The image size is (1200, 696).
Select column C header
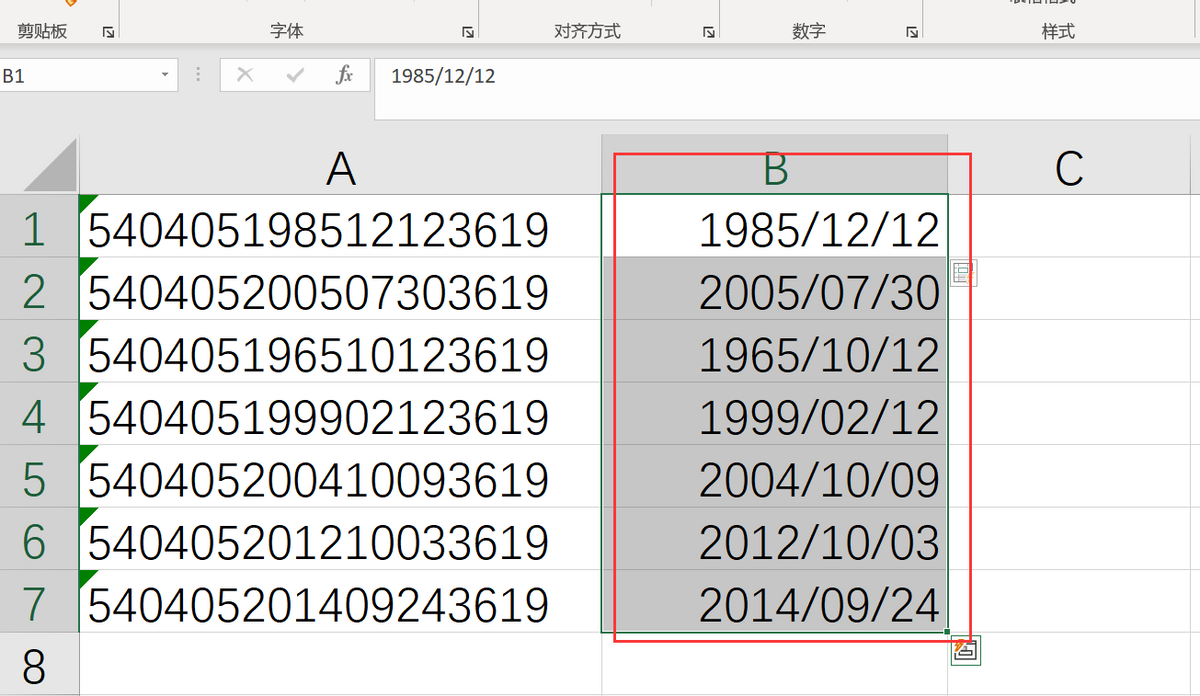pos(1070,165)
